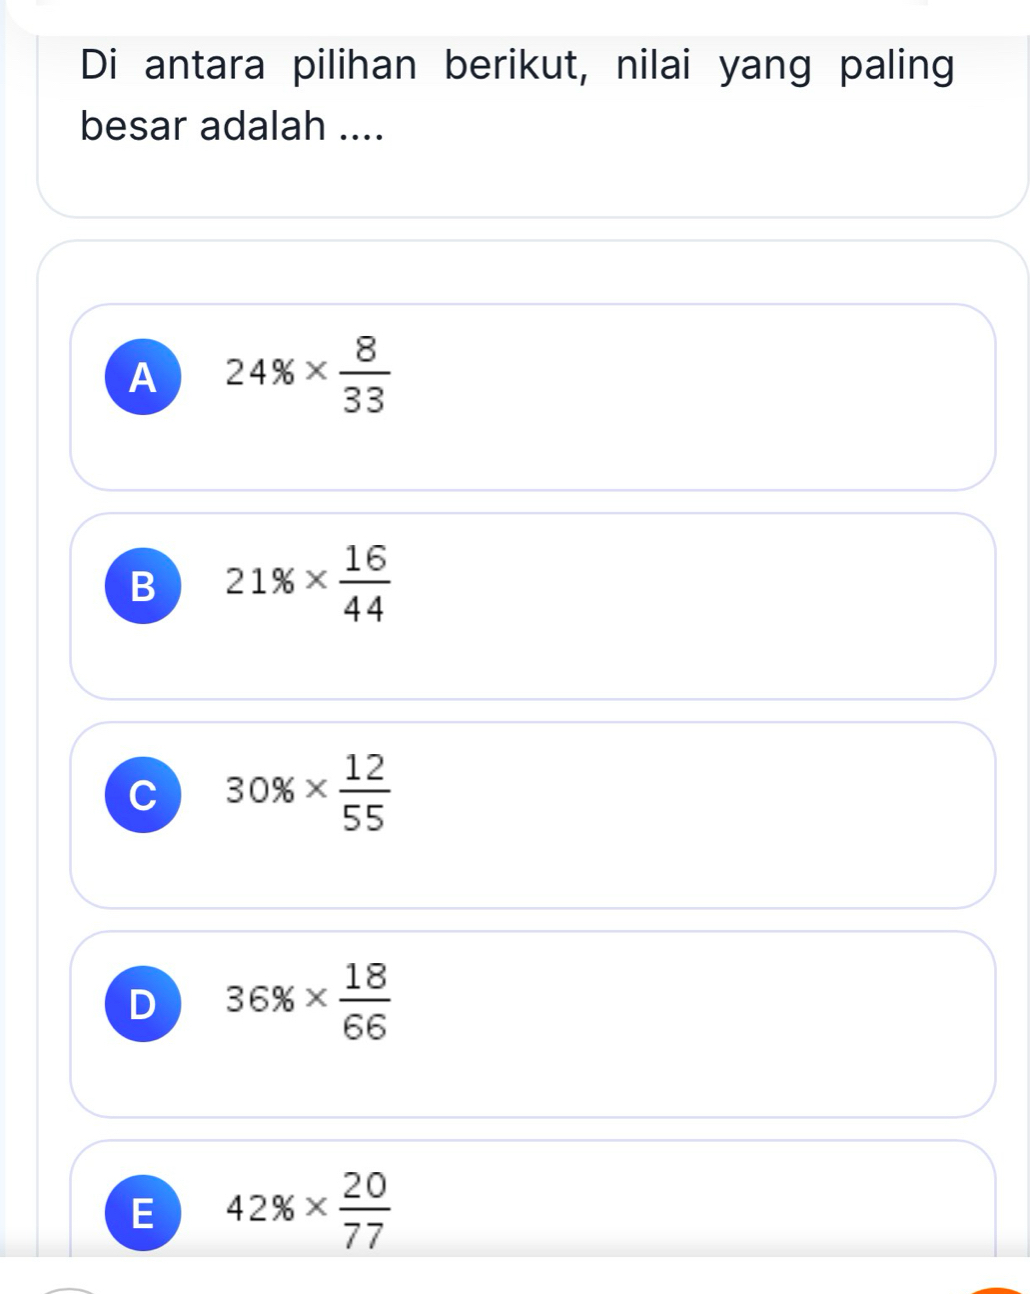
Task: Click the orange button at bottom right
Action: click(x=1000, y=1290)
